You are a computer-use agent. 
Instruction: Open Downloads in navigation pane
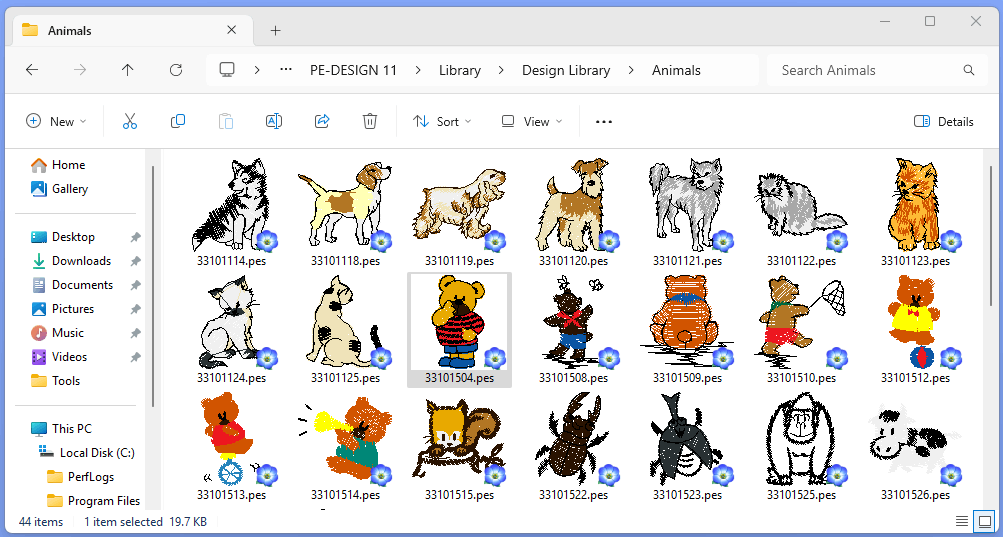point(81,260)
